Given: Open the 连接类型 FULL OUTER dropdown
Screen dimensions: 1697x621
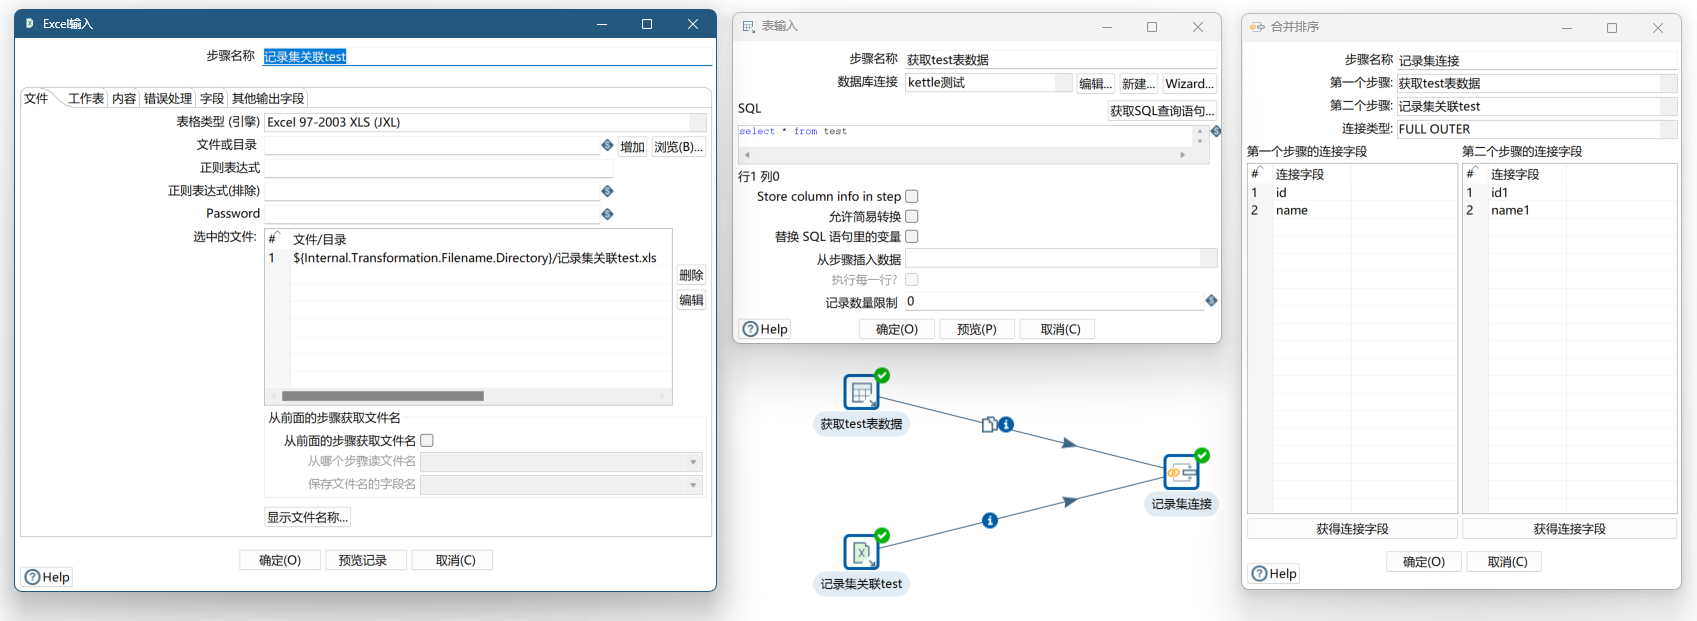Looking at the screenshot, I should (x=1667, y=129).
